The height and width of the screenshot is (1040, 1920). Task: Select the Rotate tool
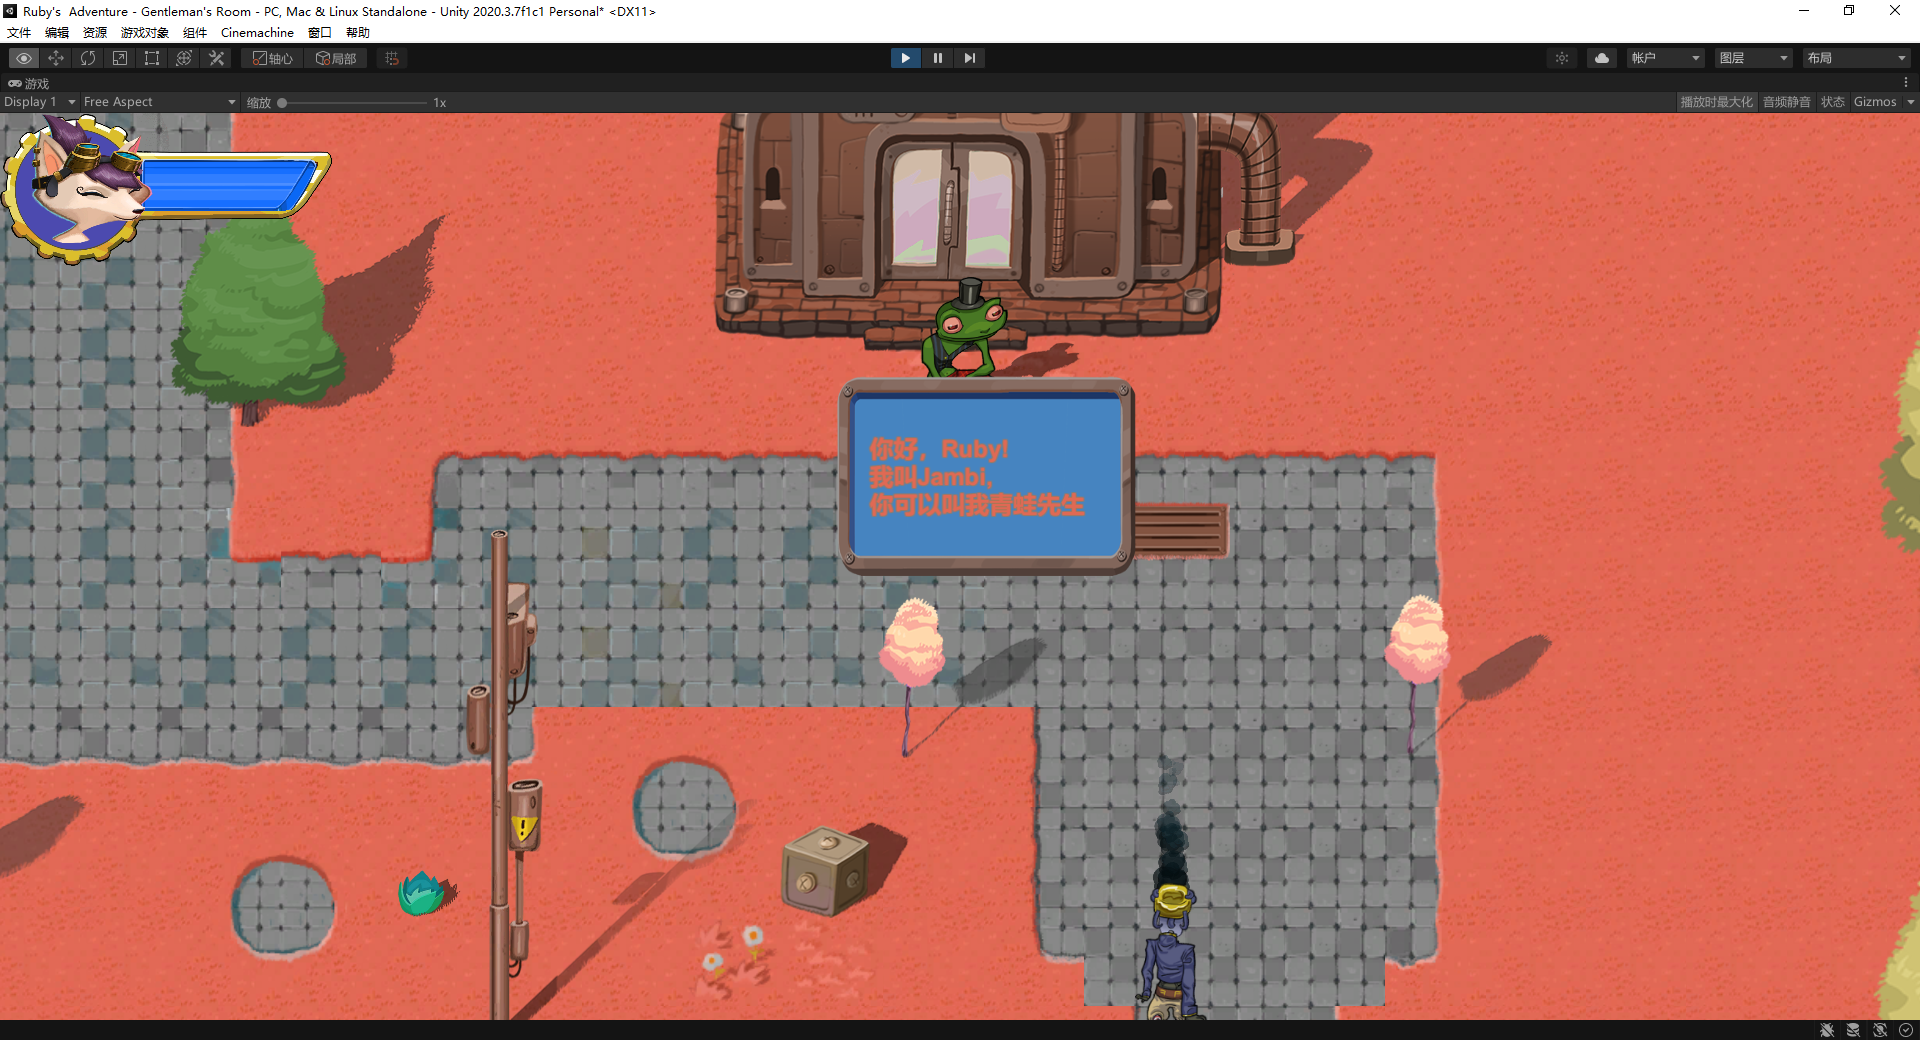[x=88, y=58]
